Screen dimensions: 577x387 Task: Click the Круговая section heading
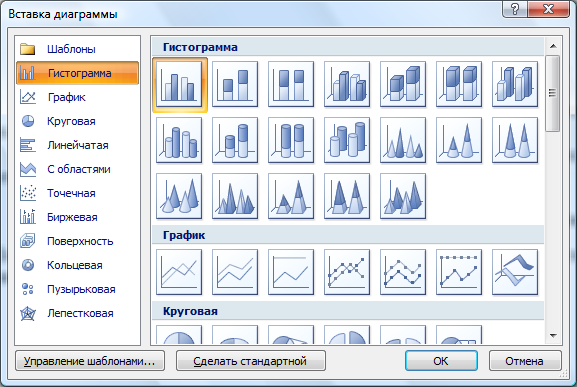click(190, 311)
